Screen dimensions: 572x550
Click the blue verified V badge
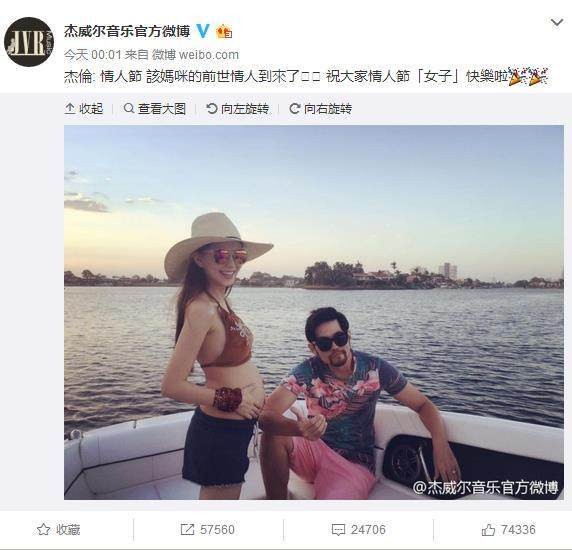click(x=203, y=31)
